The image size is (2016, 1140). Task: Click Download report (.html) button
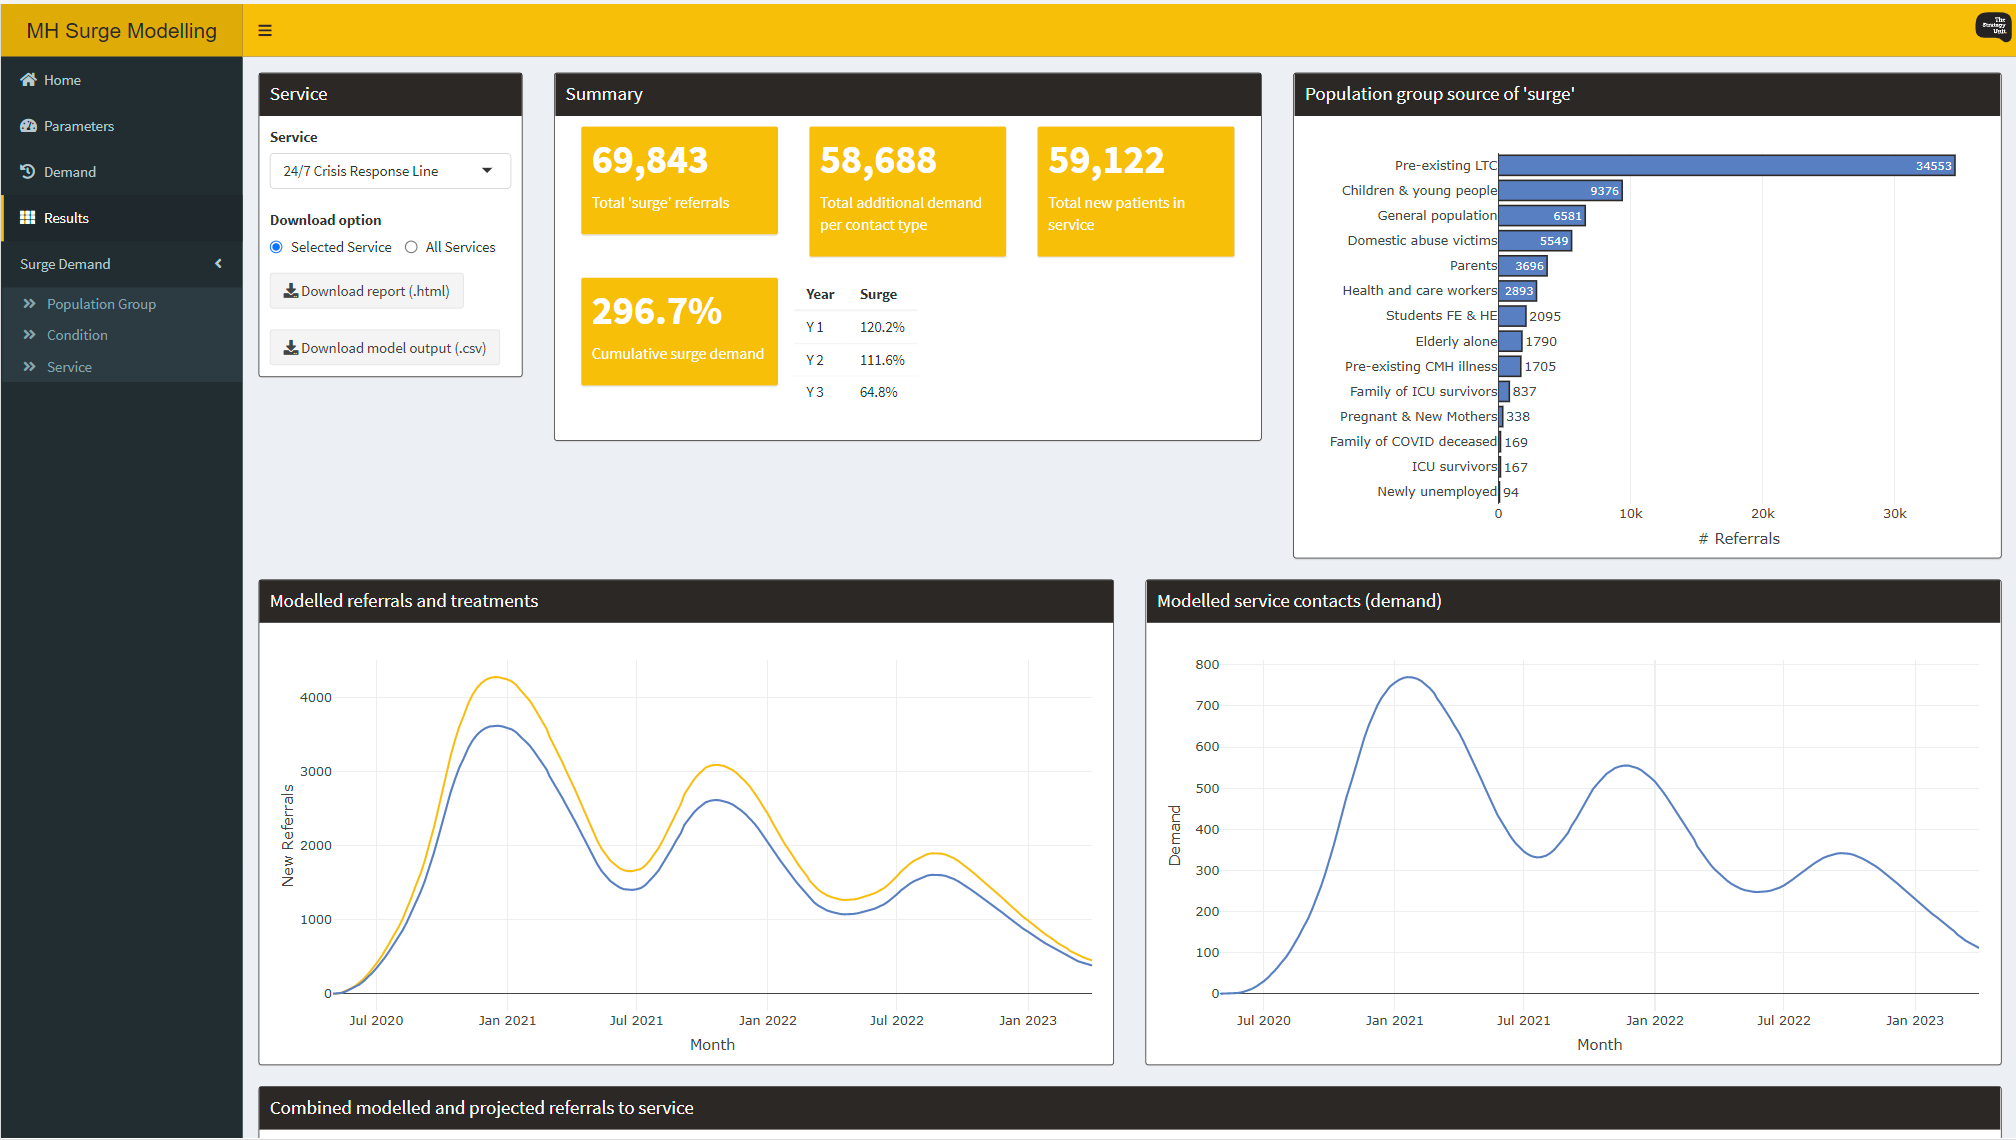[367, 291]
